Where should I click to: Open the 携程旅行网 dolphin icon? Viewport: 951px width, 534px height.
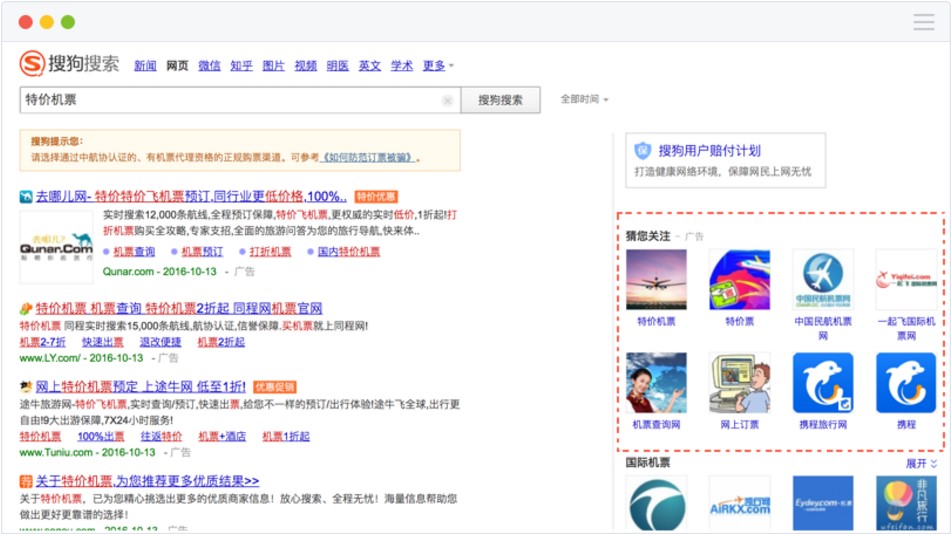tap(823, 383)
